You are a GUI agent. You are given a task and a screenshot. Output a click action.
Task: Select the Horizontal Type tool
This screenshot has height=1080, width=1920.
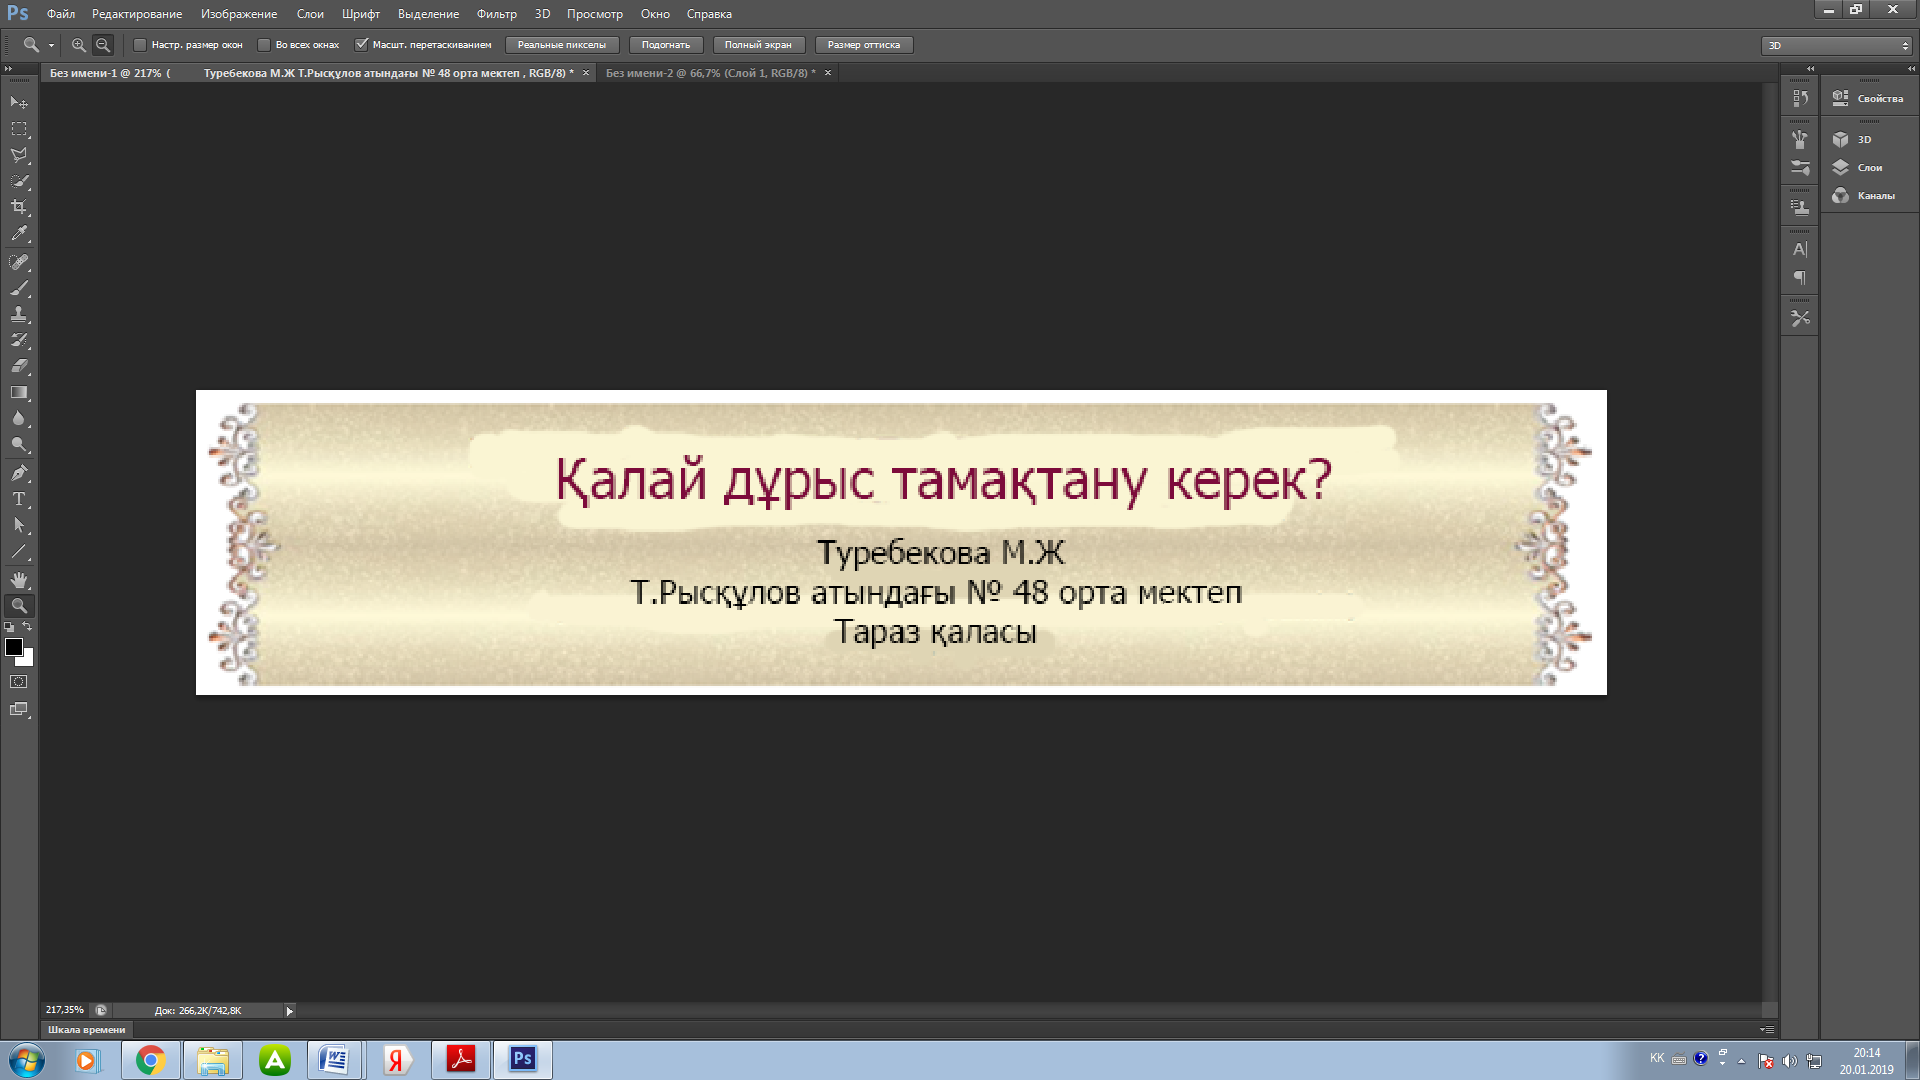tap(19, 499)
